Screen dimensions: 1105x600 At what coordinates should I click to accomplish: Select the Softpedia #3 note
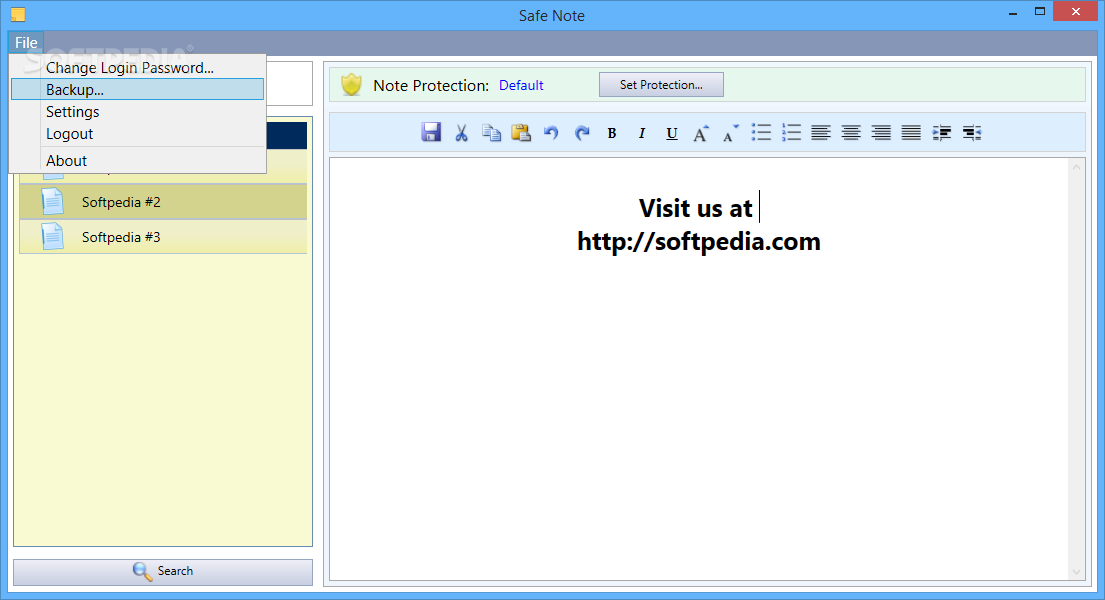click(163, 236)
